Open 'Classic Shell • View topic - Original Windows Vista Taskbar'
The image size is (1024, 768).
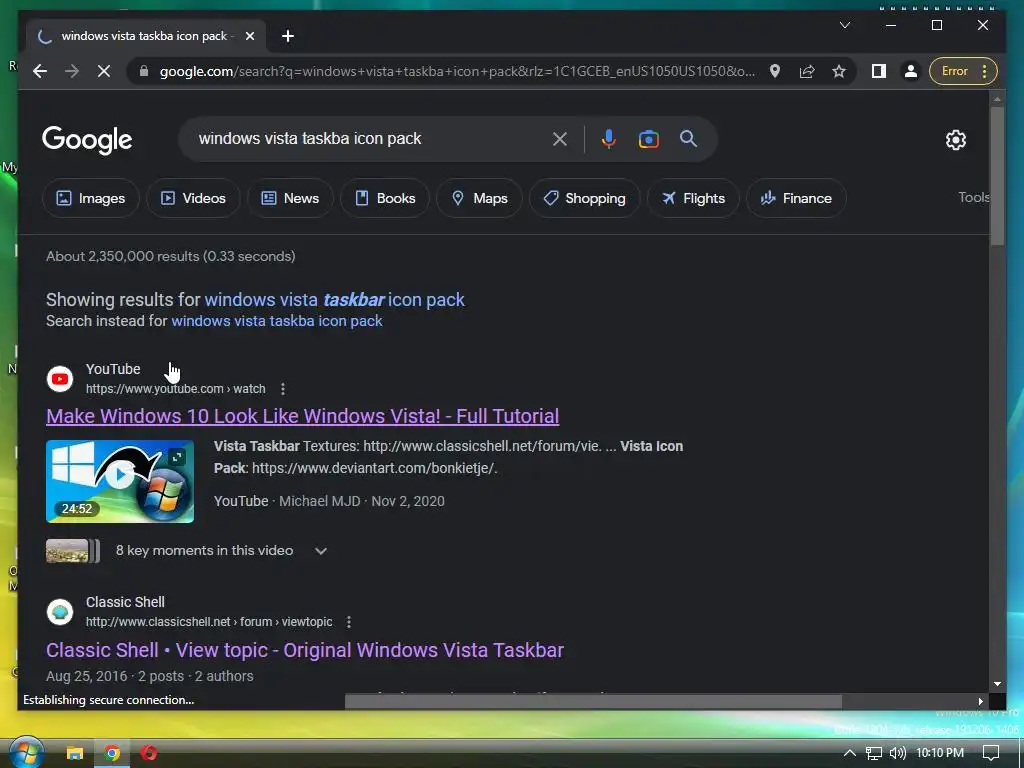point(305,650)
